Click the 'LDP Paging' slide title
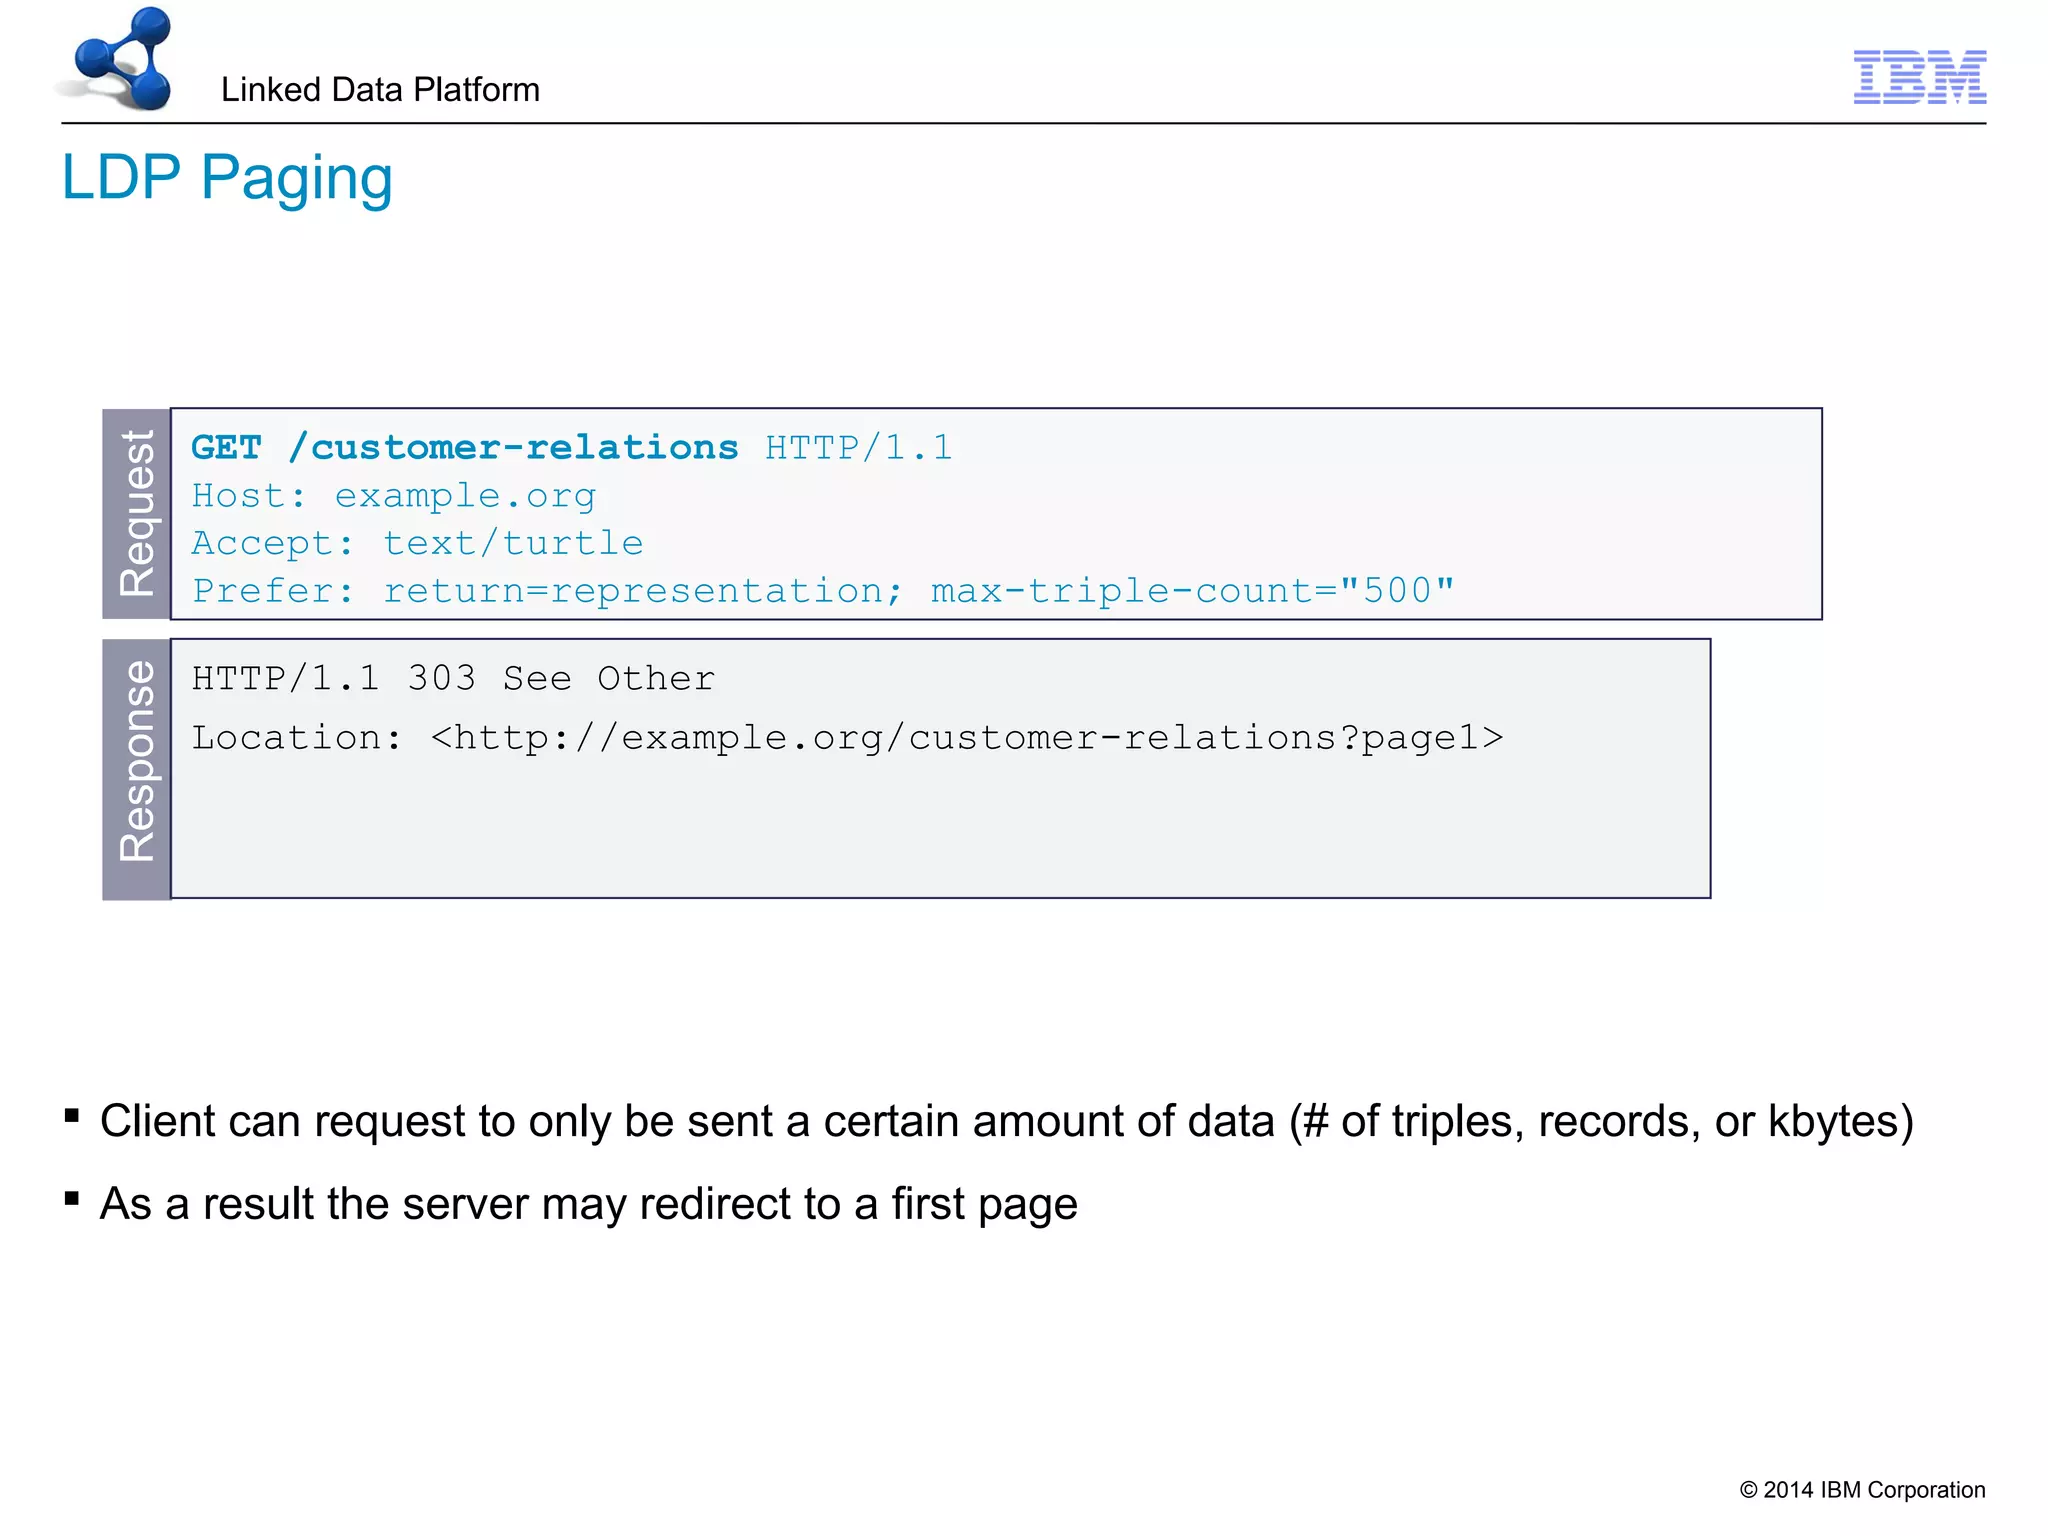This screenshot has height=1536, width=2048. tap(227, 178)
